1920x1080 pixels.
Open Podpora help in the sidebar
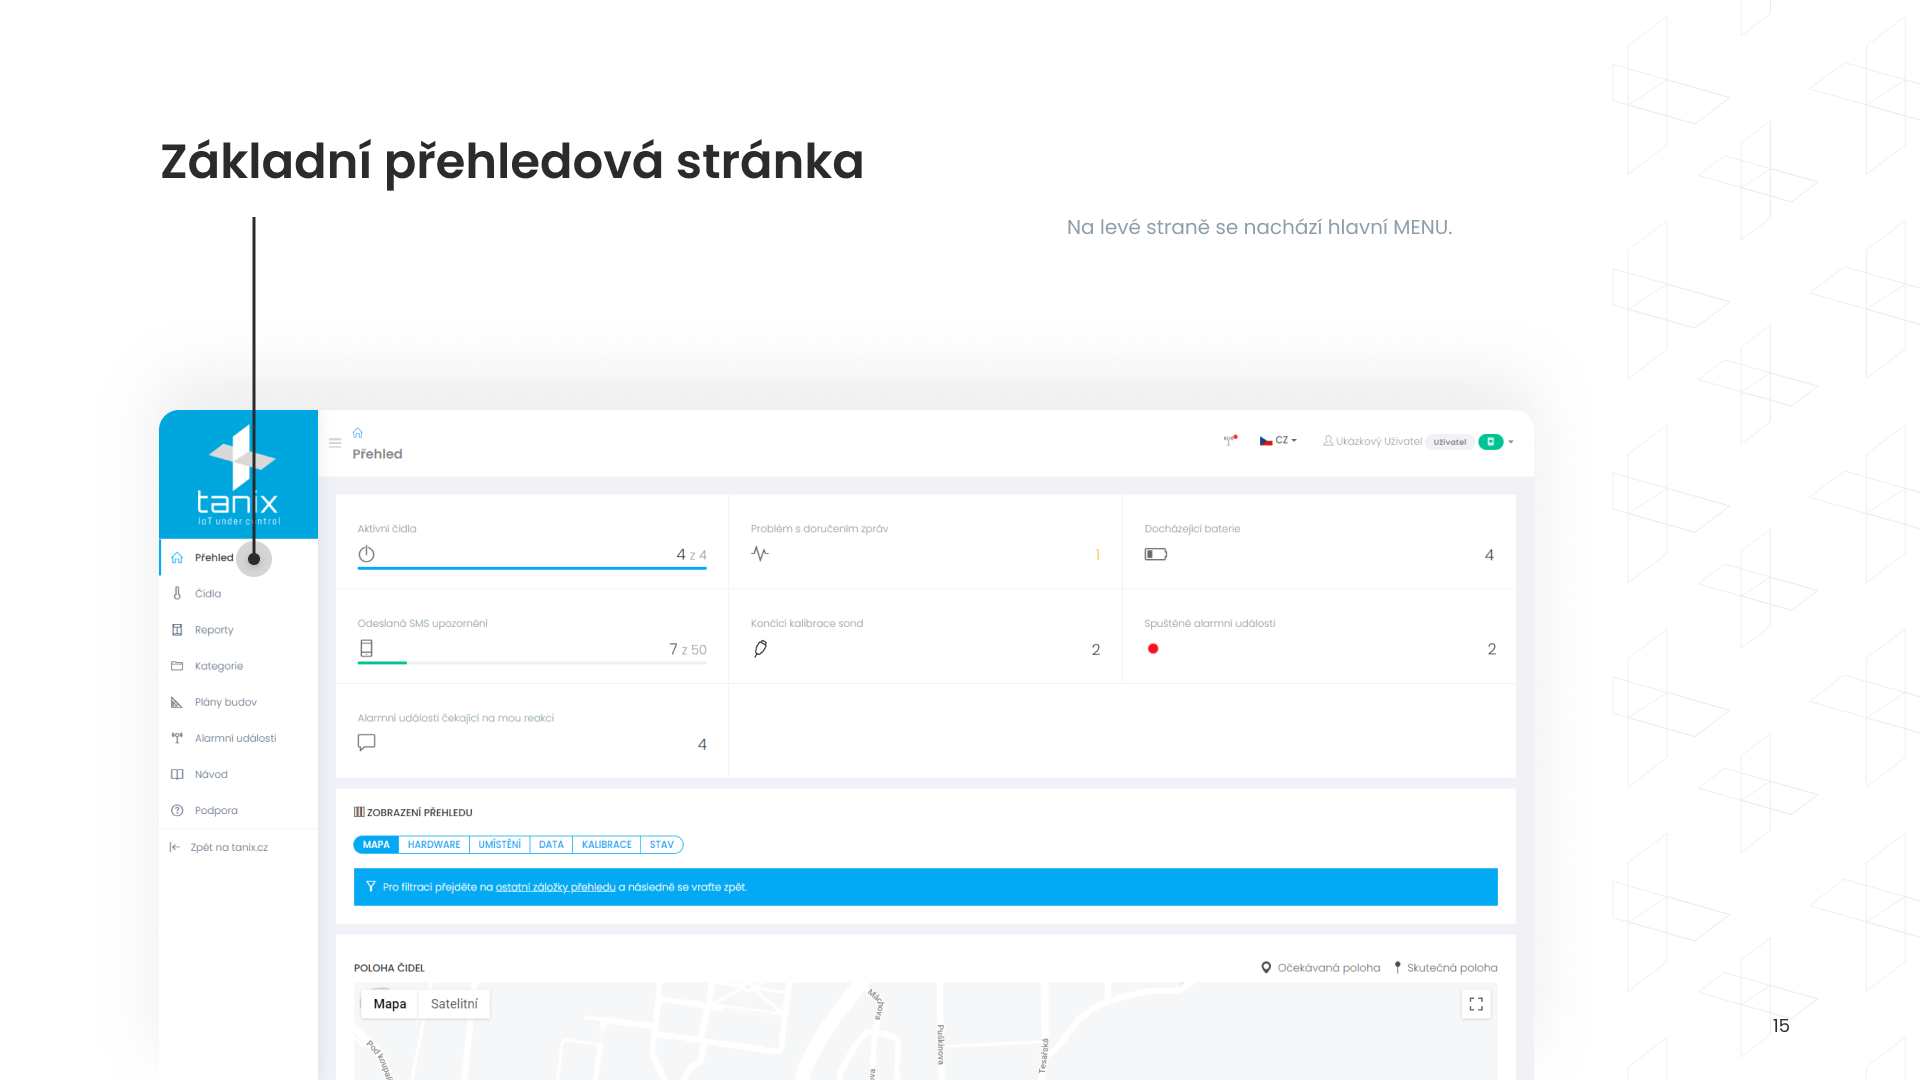(216, 810)
